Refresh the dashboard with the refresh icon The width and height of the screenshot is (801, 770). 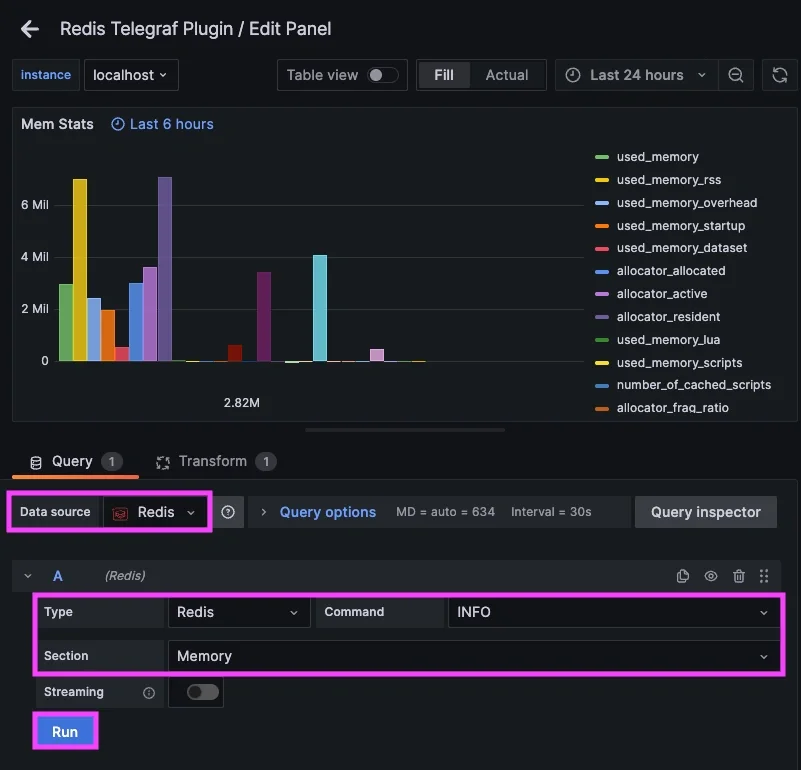(x=779, y=74)
